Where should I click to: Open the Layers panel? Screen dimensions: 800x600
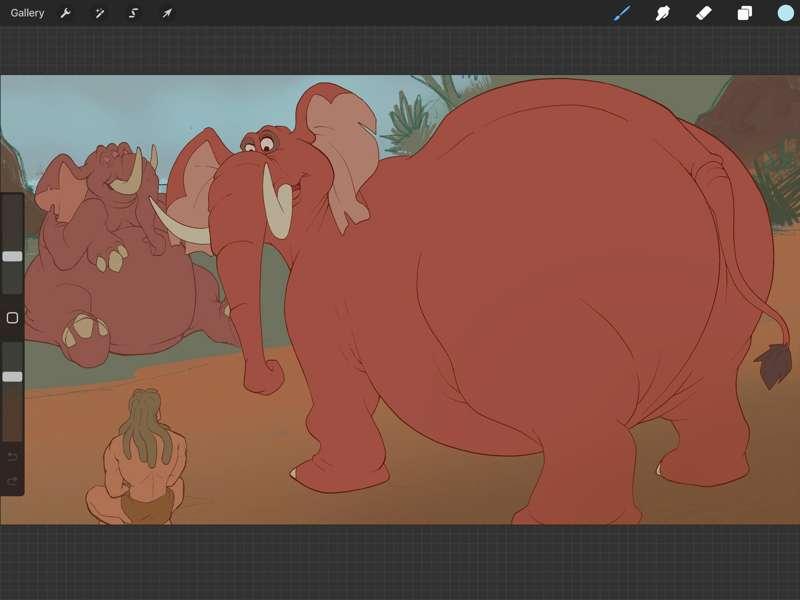click(744, 13)
